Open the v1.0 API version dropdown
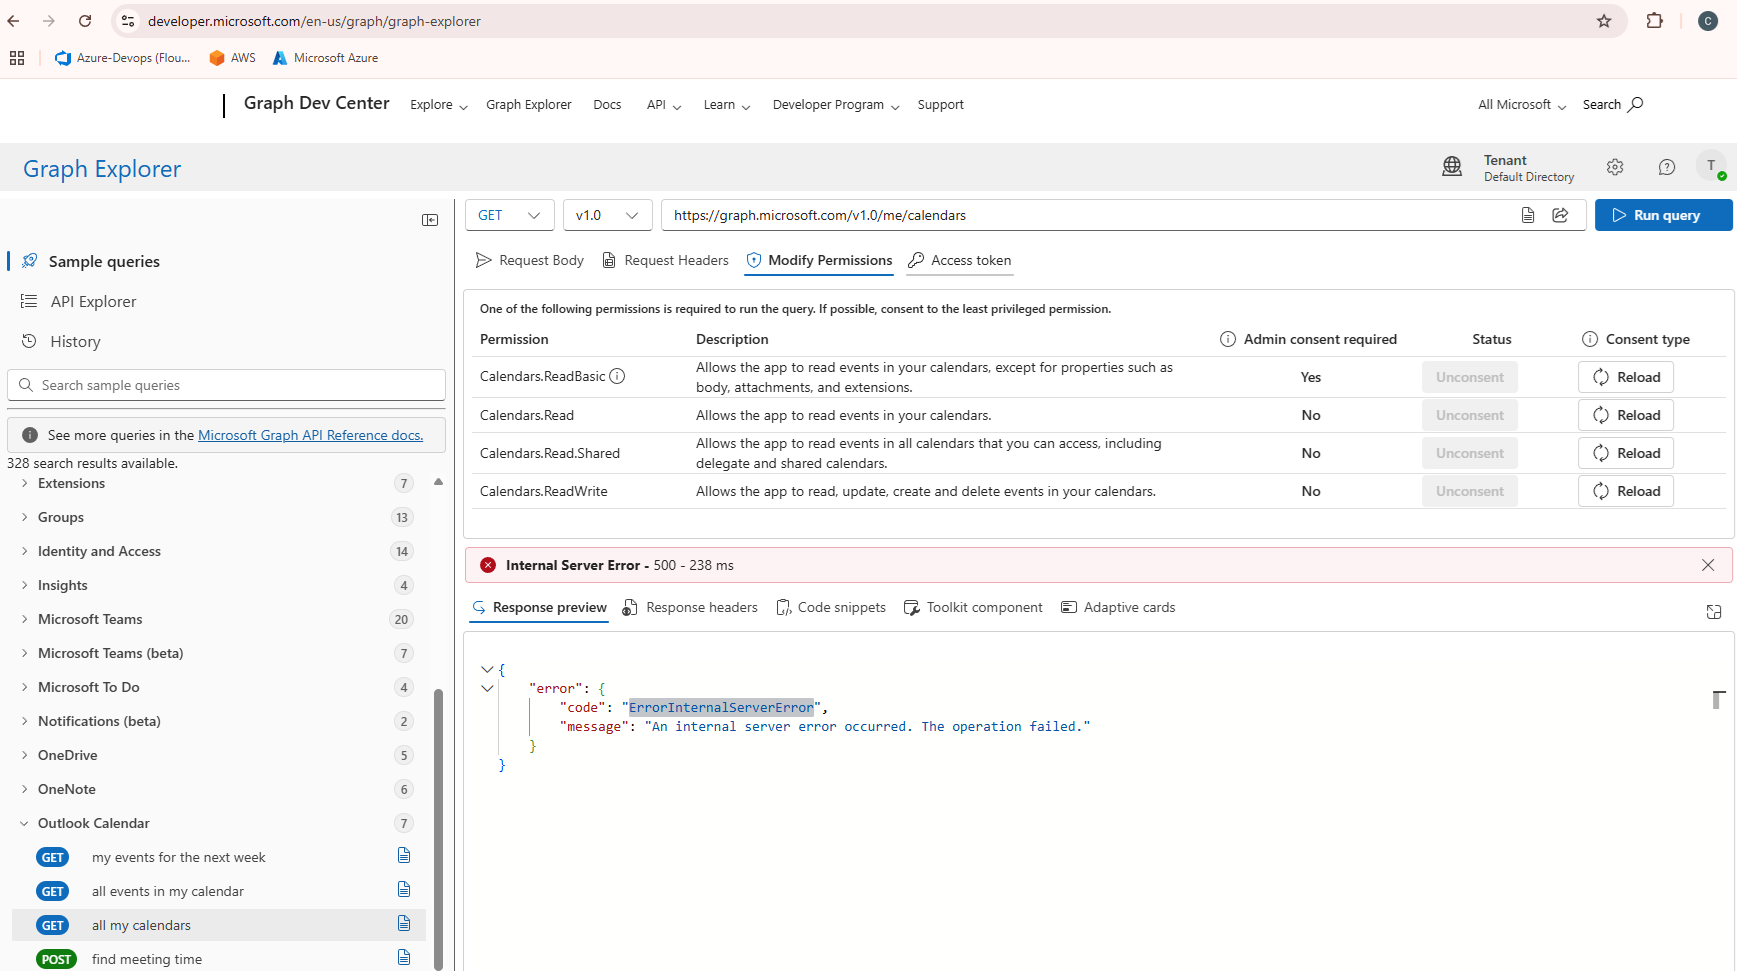This screenshot has width=1737, height=971. pos(608,215)
